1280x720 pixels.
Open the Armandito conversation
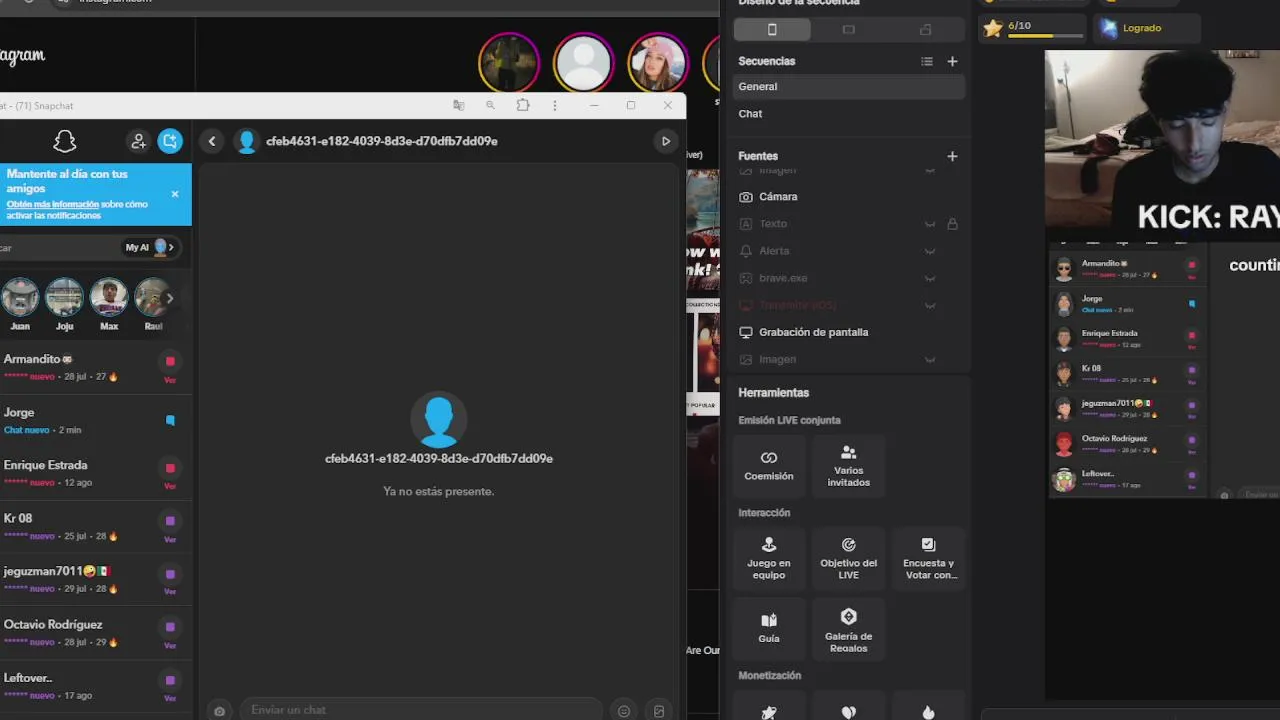[95, 367]
